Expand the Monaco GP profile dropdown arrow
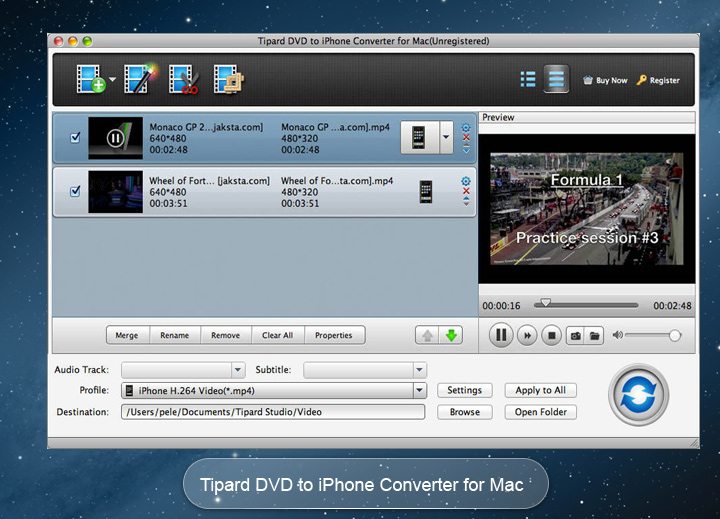 [x=446, y=137]
